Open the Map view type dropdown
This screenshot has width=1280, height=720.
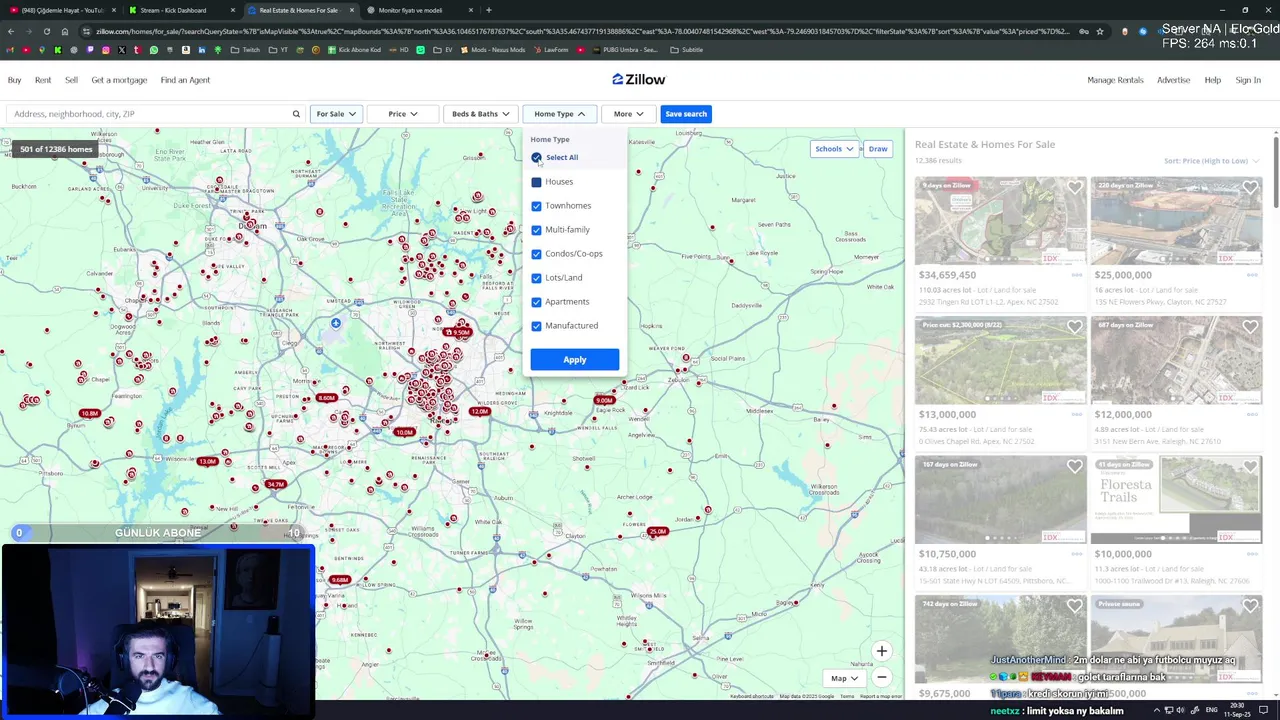click(x=844, y=678)
